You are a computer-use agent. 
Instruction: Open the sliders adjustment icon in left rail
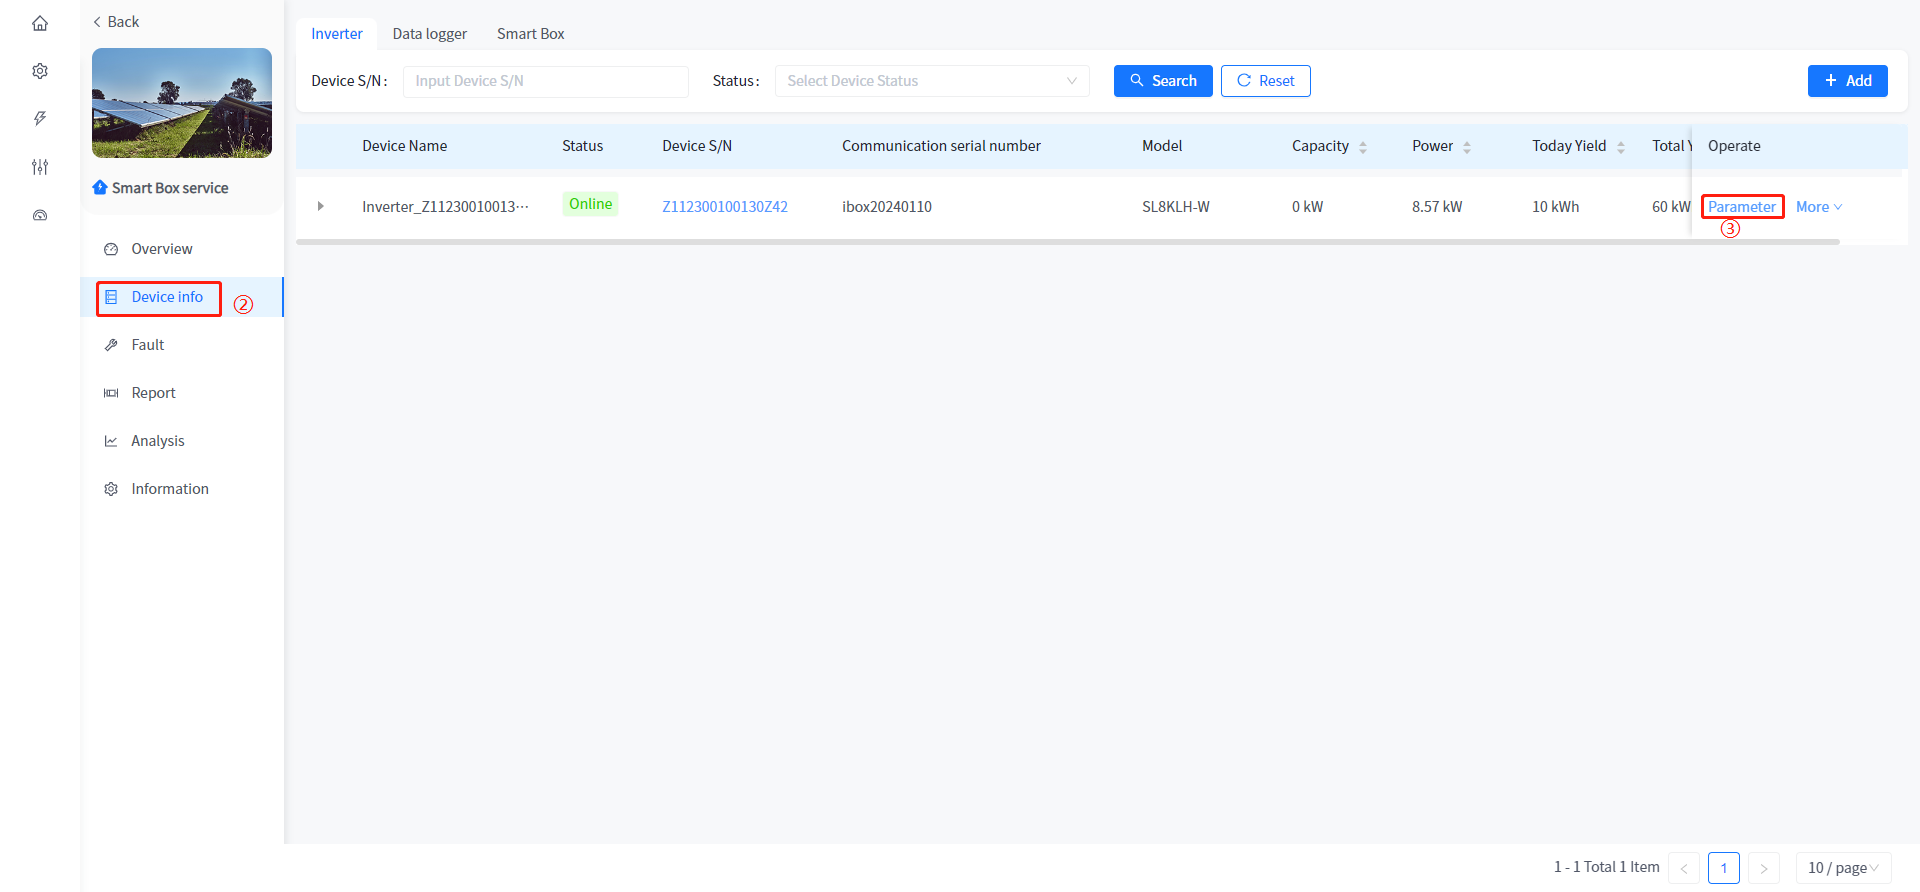40,167
